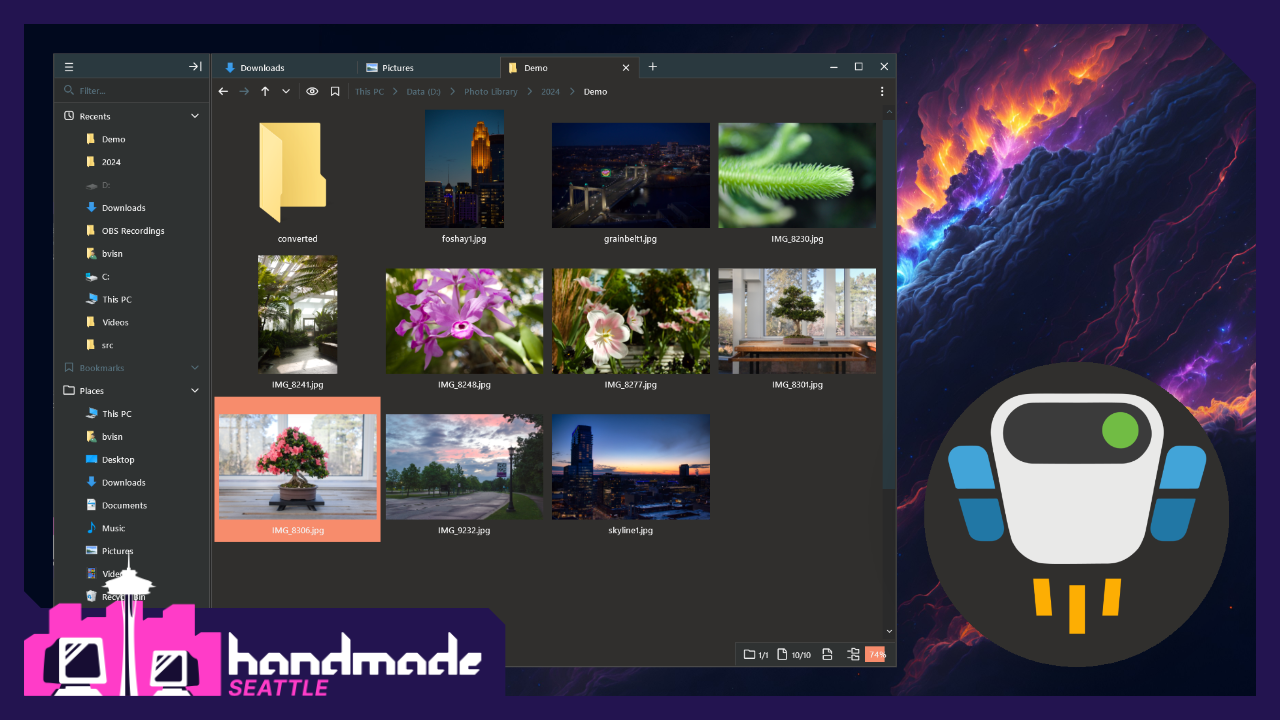This screenshot has width=1280, height=720.
Task: Open the navigation history dropdown arrow
Action: (286, 92)
